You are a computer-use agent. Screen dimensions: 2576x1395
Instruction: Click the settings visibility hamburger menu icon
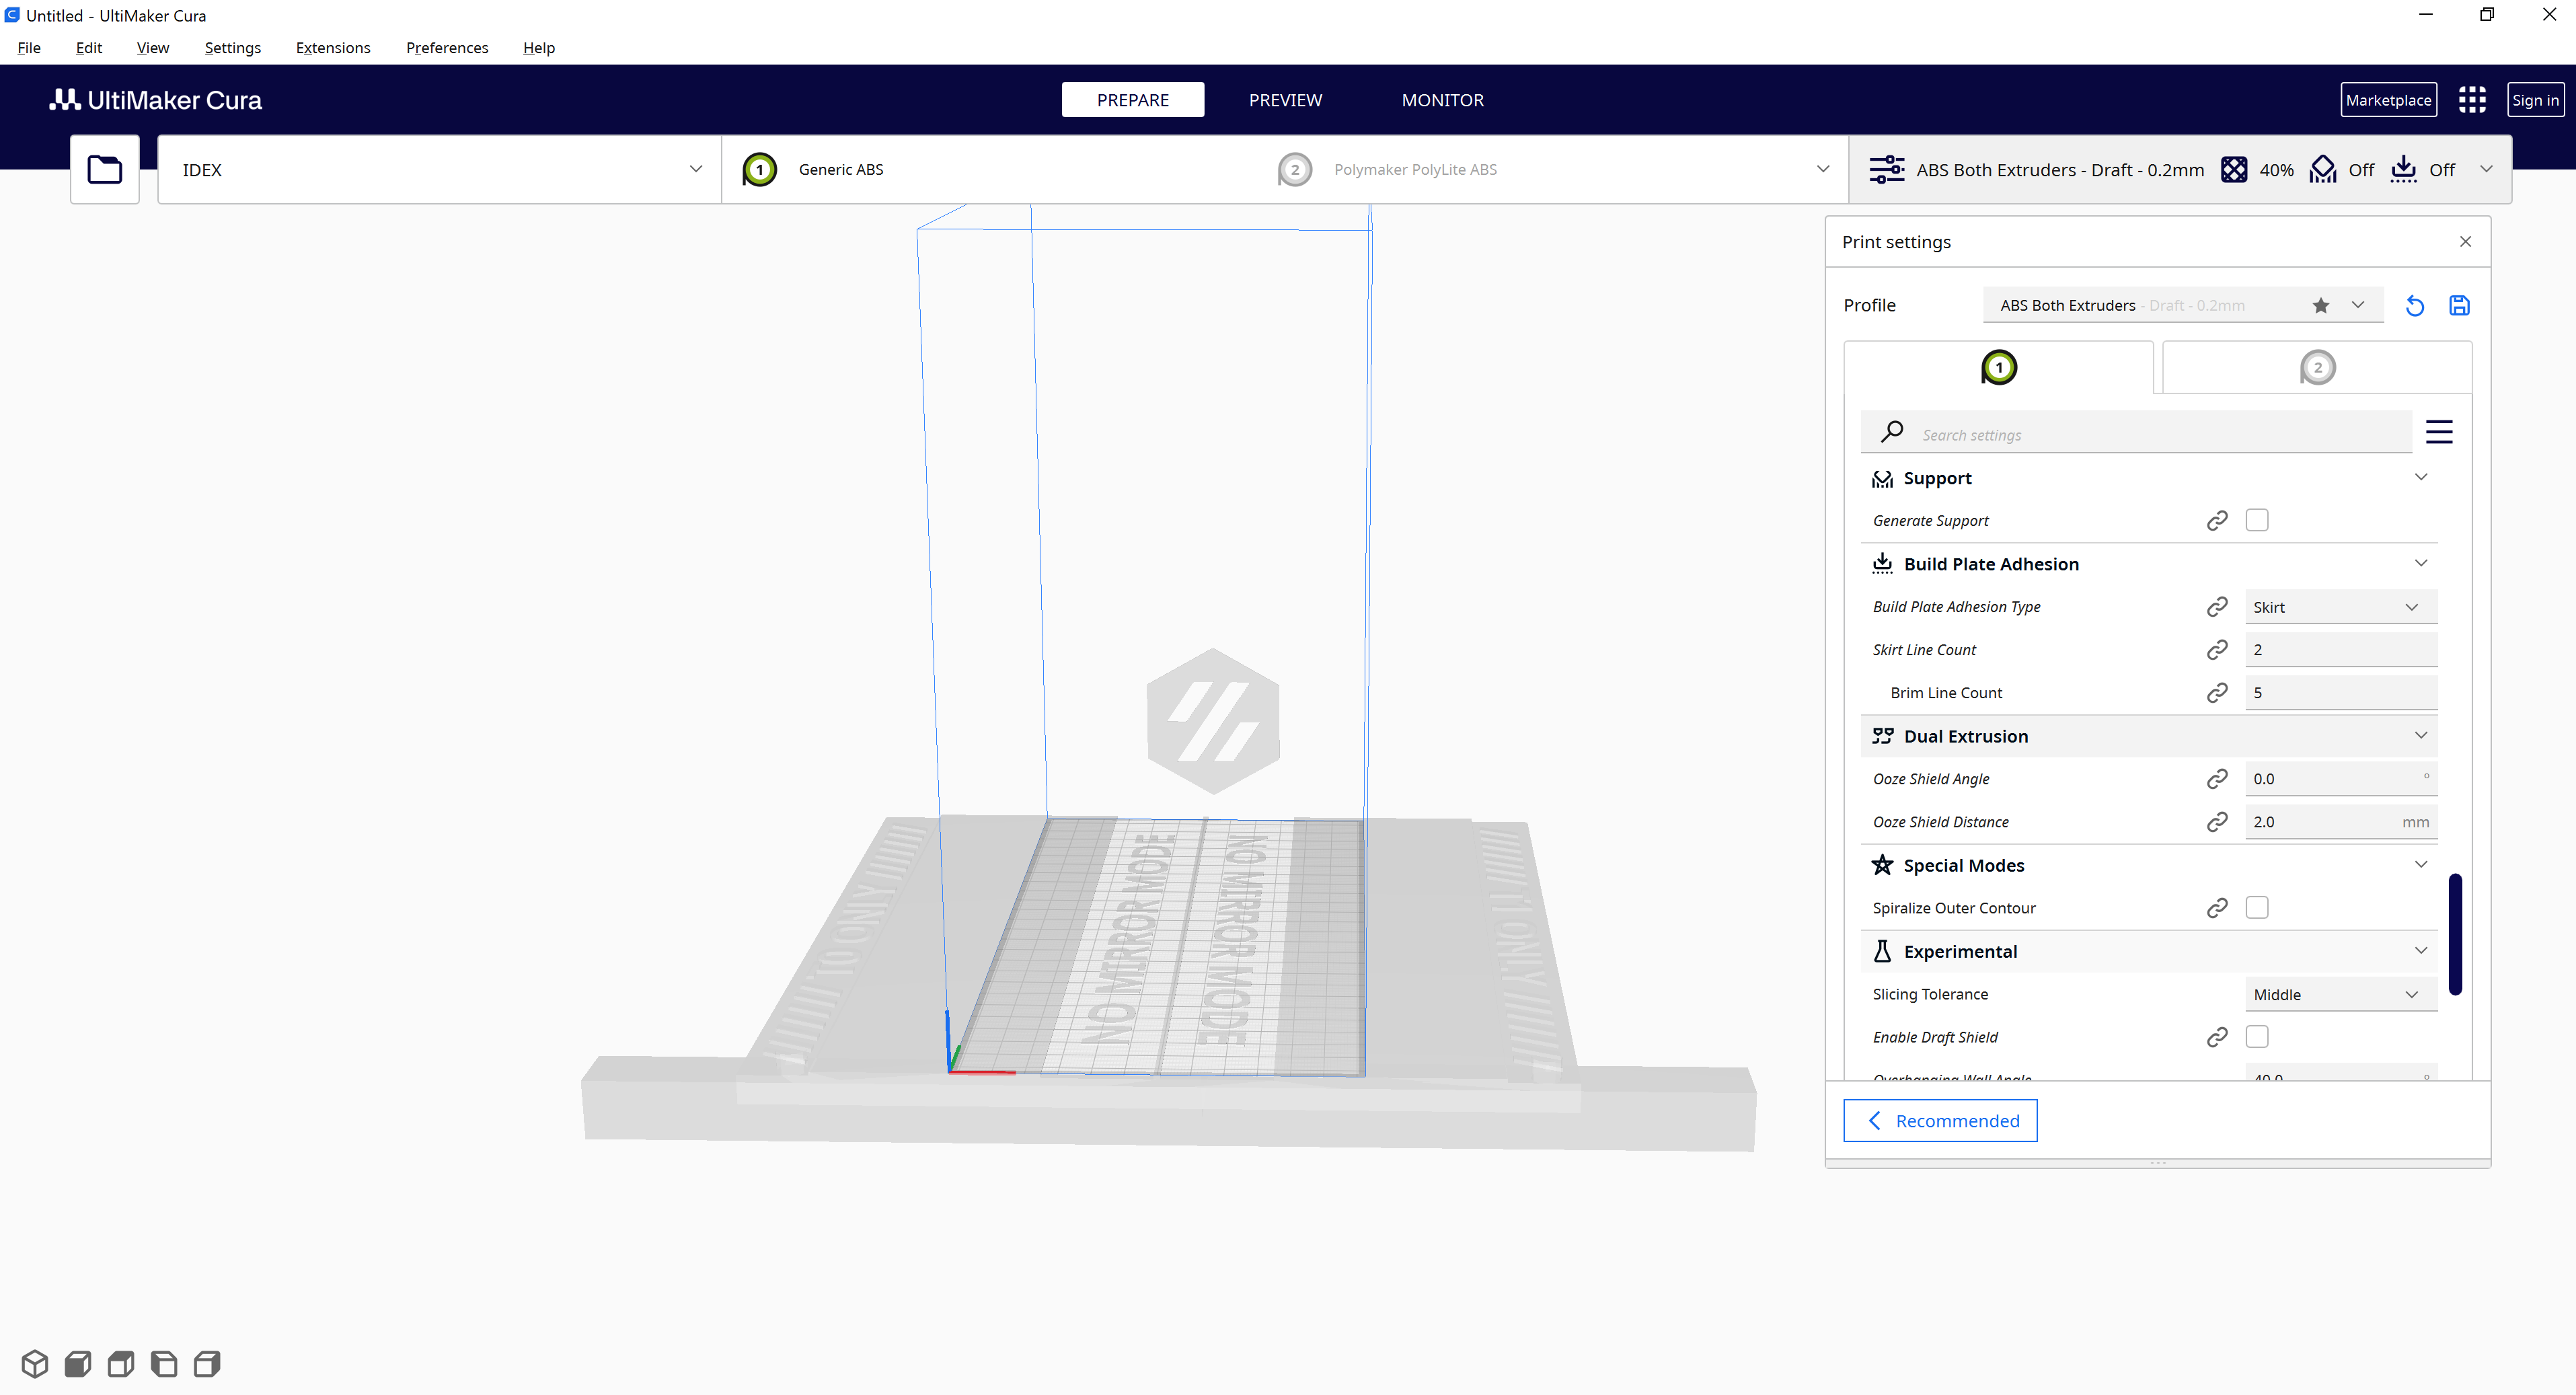2438,432
